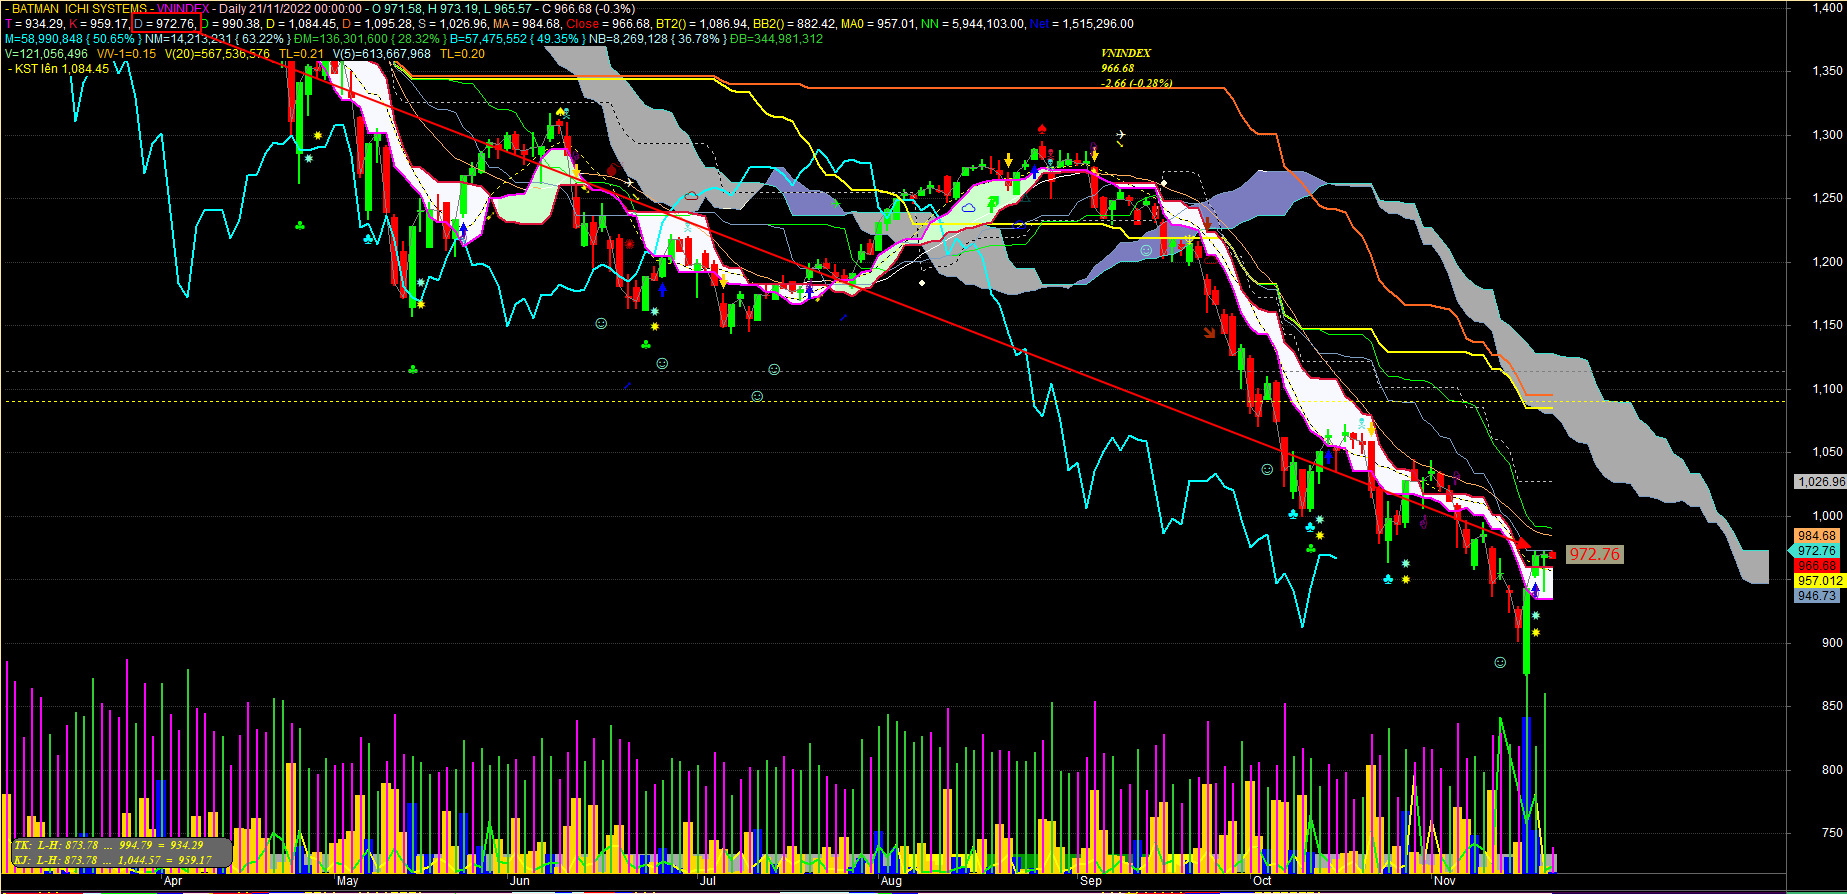1847x894 pixels.
Task: Click the red 972.76 annotation beside last candle
Action: (1593, 554)
